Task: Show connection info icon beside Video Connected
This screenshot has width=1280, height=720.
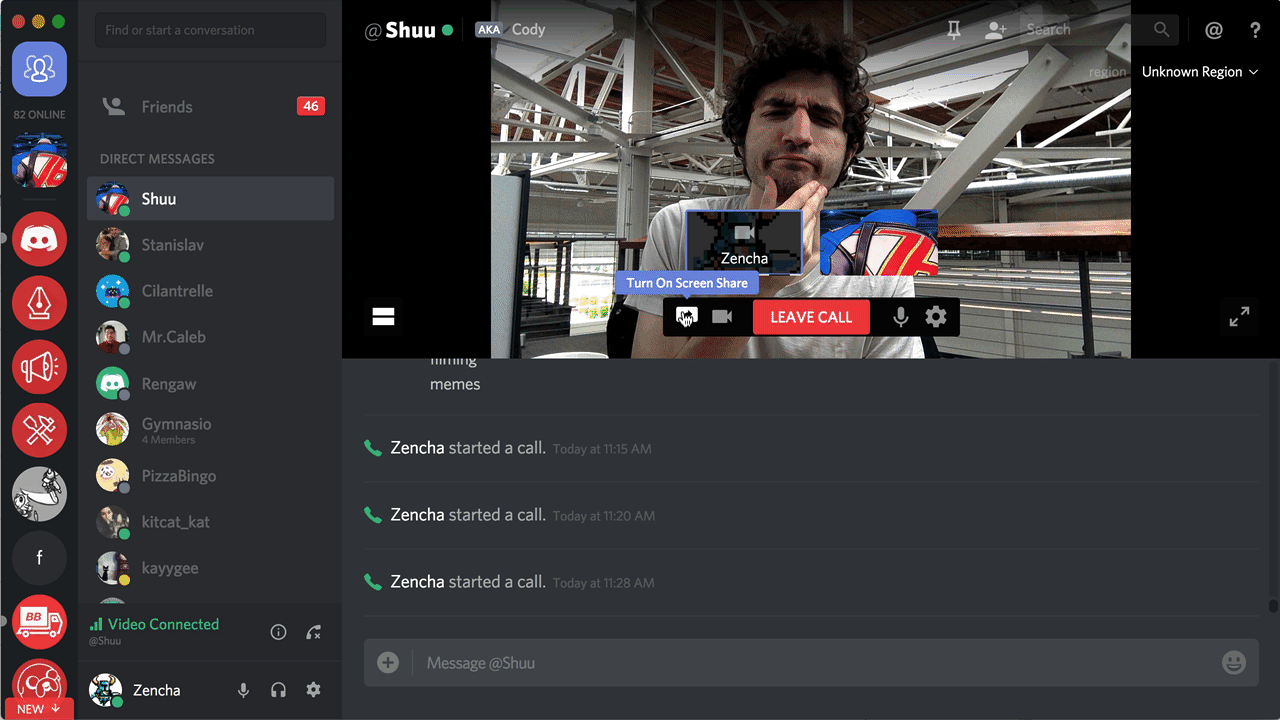Action: point(279,632)
